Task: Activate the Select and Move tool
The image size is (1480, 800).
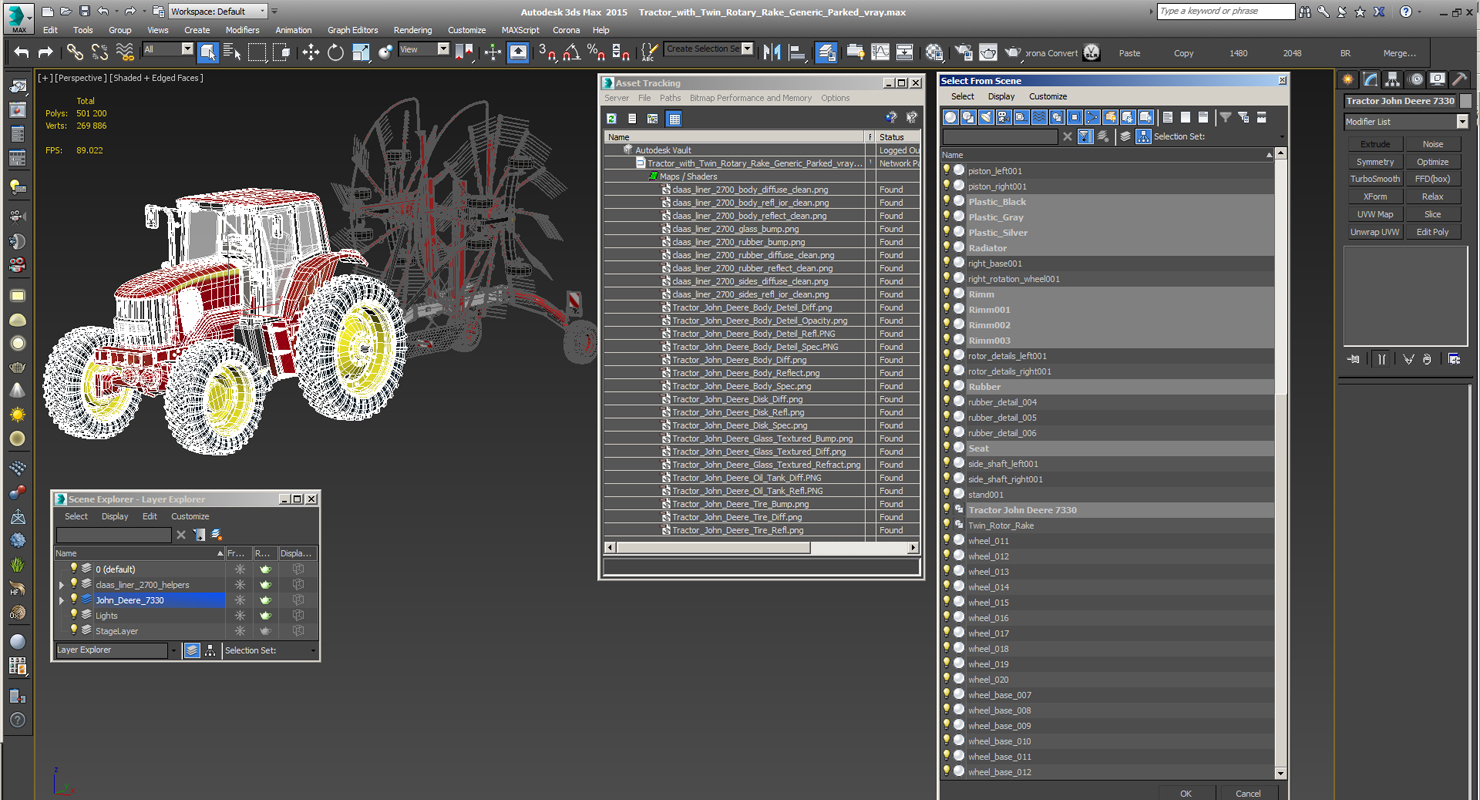Action: point(310,52)
